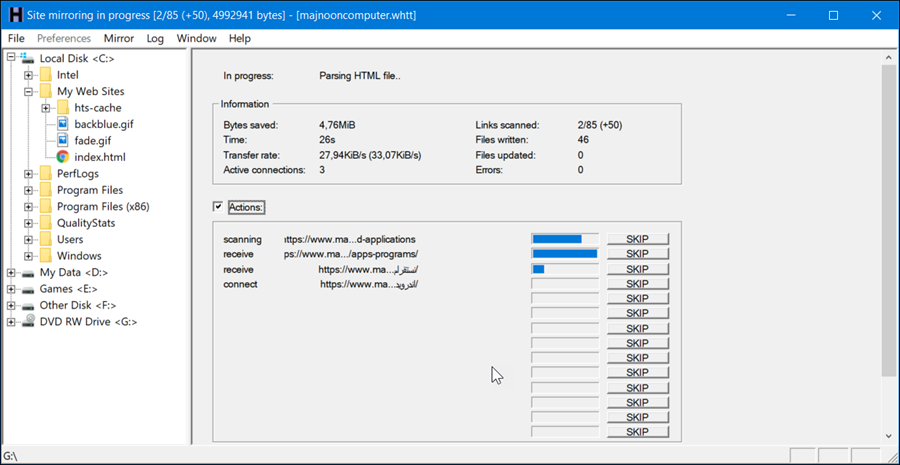Click progress bar of third row (receive)
This screenshot has height=465, width=900.
click(565, 269)
